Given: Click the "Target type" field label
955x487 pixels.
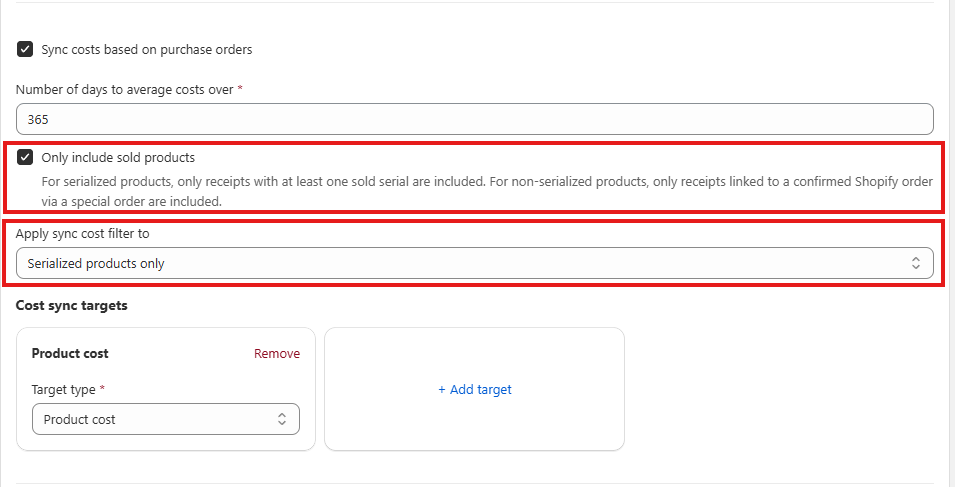Looking at the screenshot, I should pos(63,389).
